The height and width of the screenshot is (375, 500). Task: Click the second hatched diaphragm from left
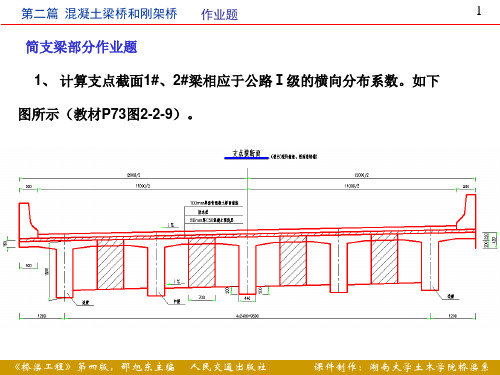(x=202, y=262)
